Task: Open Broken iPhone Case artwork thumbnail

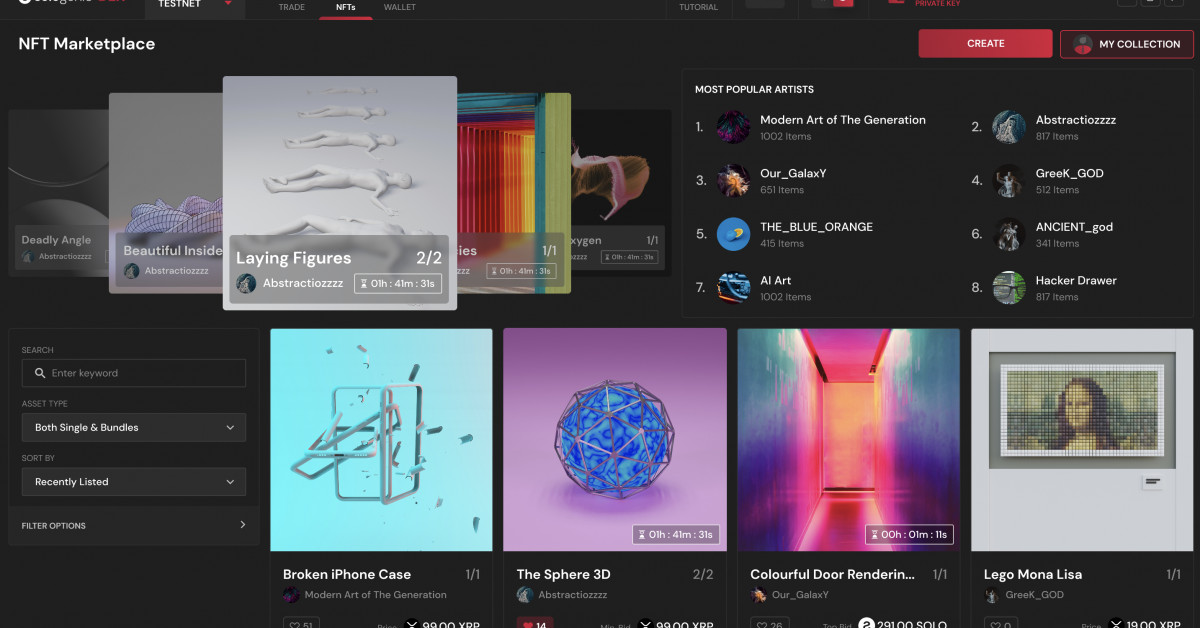Action: pos(381,440)
